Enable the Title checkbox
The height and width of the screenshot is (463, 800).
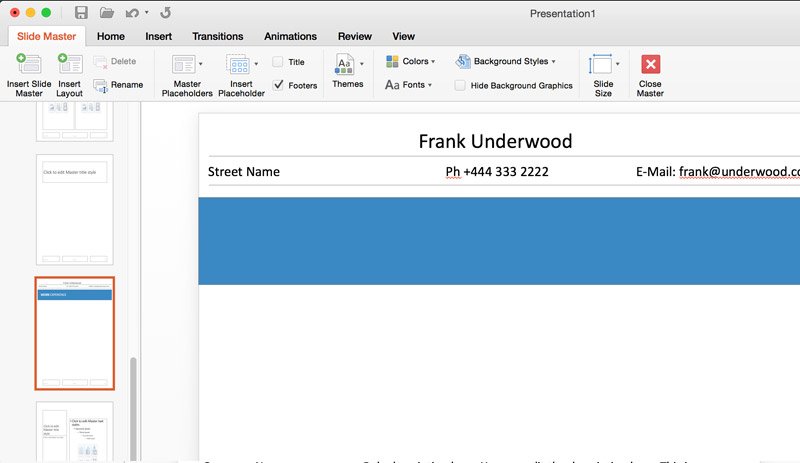pos(278,62)
